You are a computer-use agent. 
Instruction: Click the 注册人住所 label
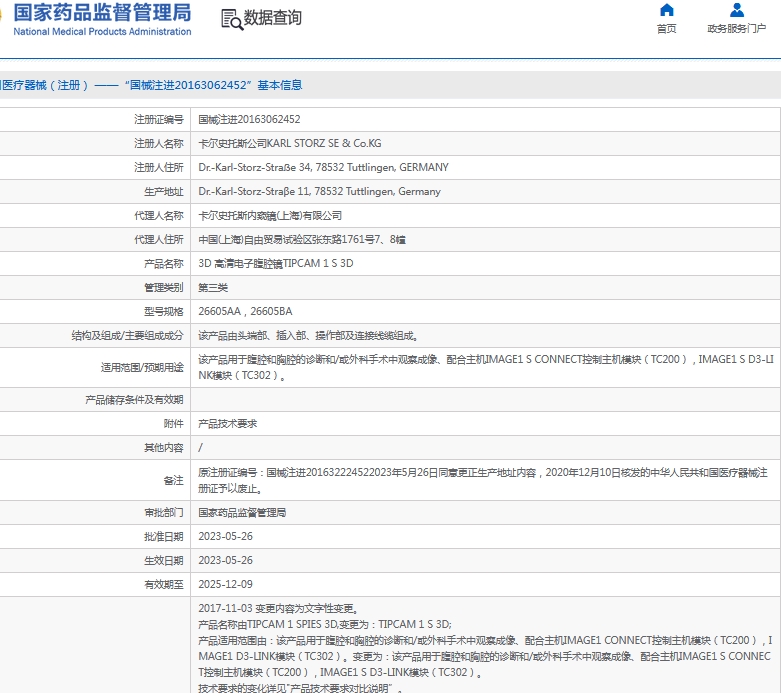(x=158, y=167)
